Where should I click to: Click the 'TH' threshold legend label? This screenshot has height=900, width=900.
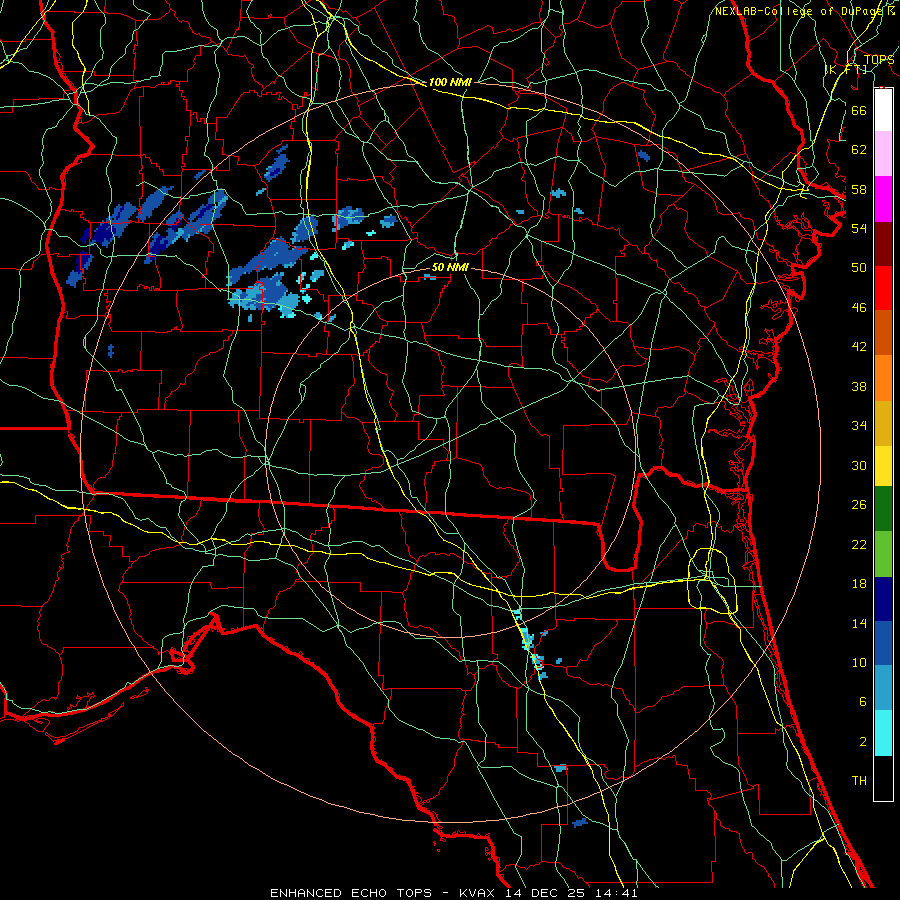pyautogui.click(x=859, y=781)
